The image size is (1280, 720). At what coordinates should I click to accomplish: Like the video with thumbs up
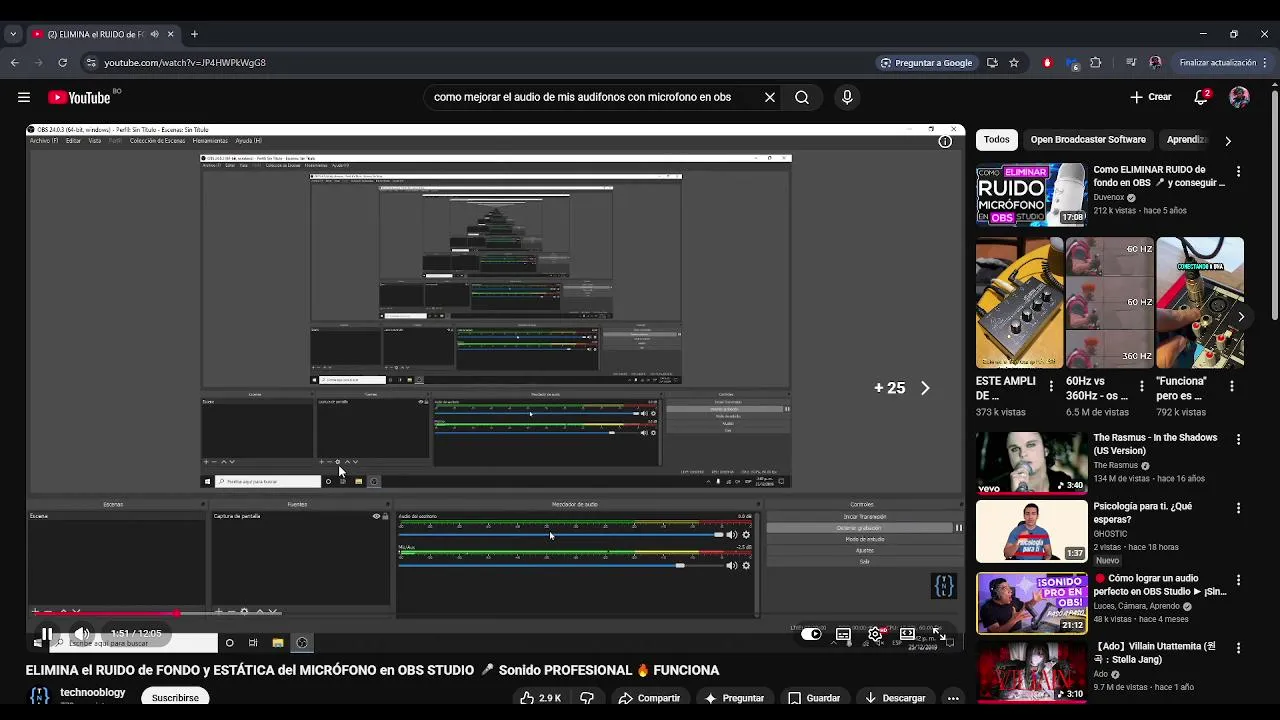[x=540, y=698]
